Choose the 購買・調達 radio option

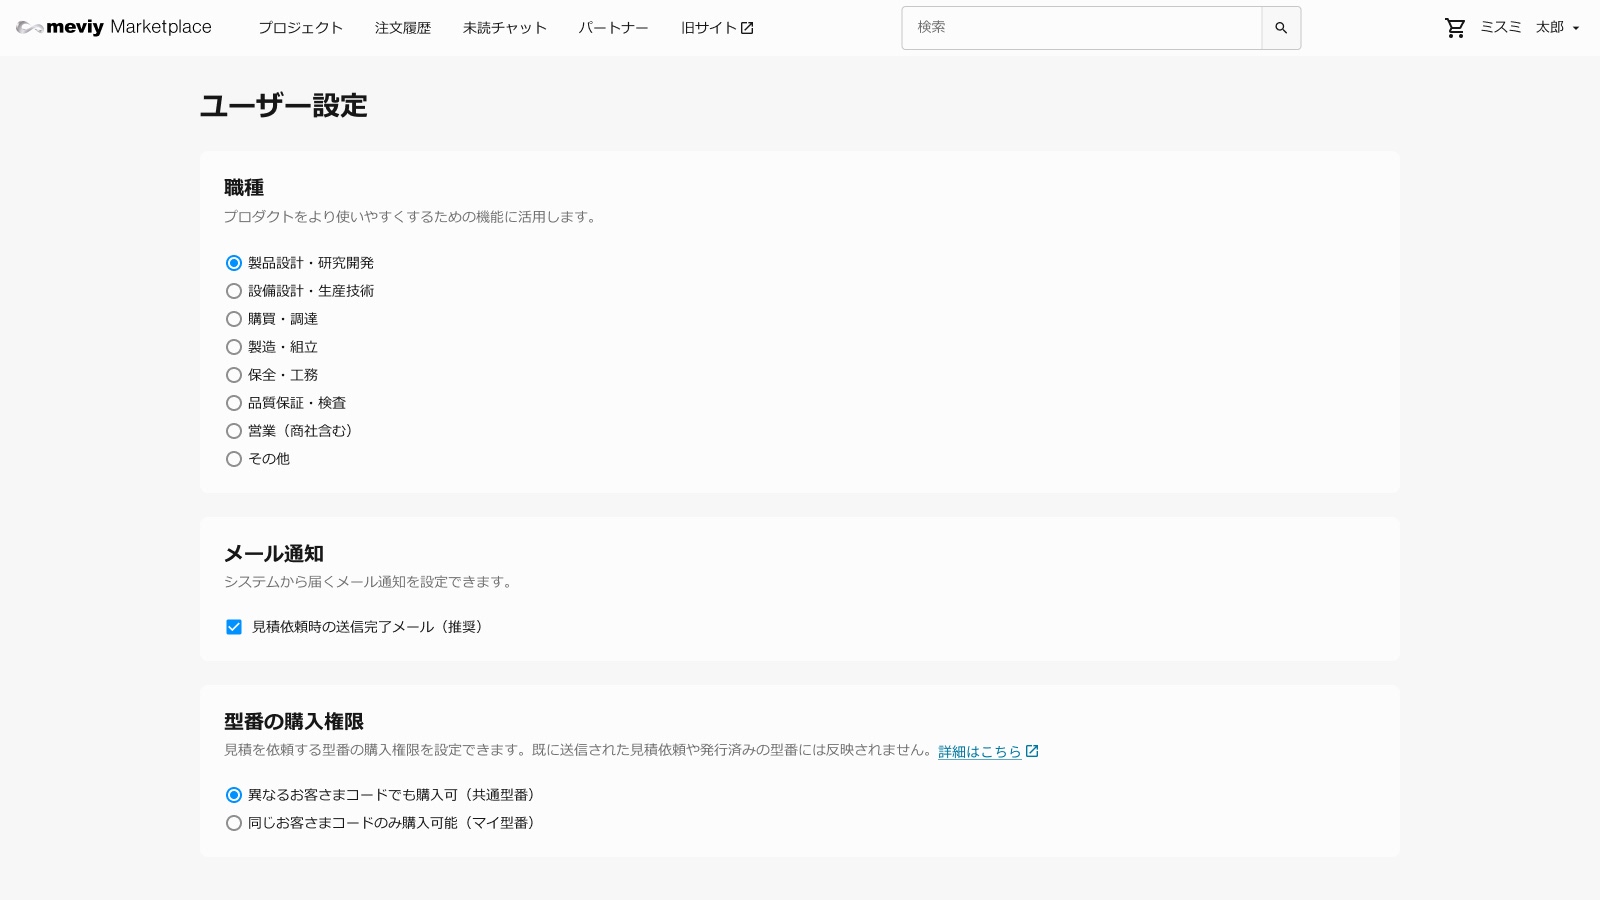234,319
